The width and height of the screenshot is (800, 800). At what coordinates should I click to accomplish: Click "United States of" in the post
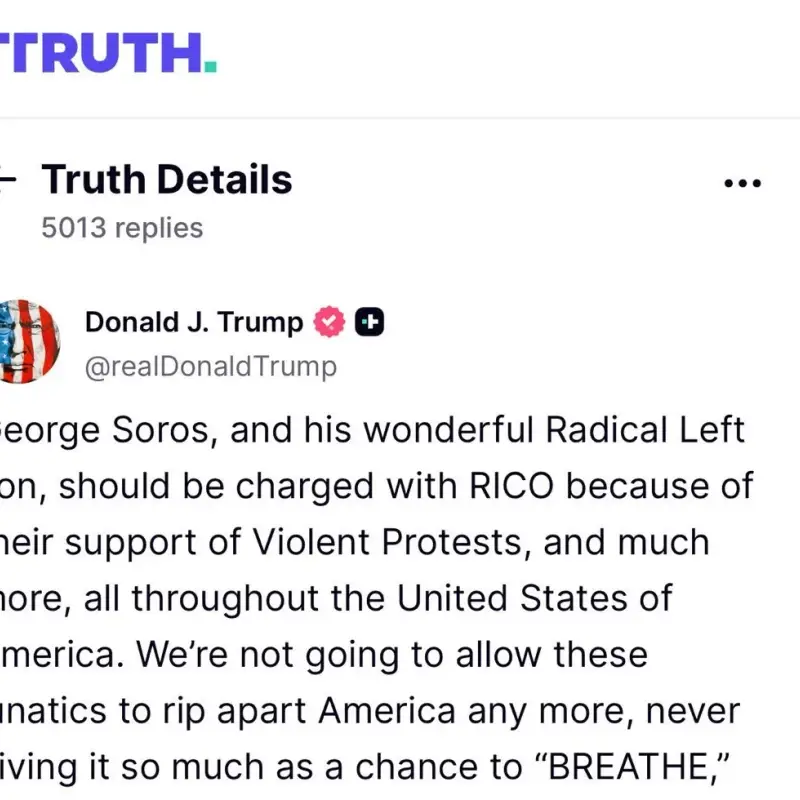point(535,598)
